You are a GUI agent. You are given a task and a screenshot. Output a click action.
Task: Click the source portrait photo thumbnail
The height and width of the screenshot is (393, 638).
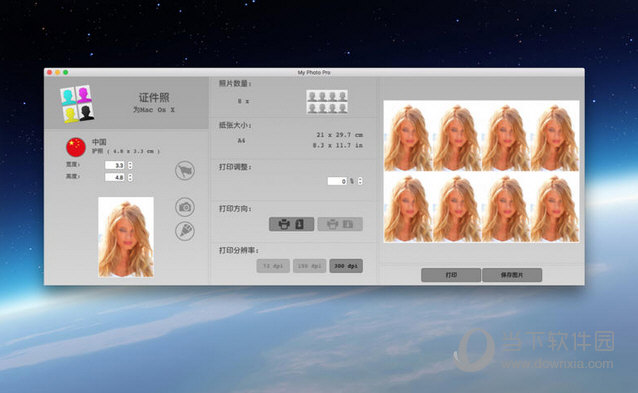126,237
